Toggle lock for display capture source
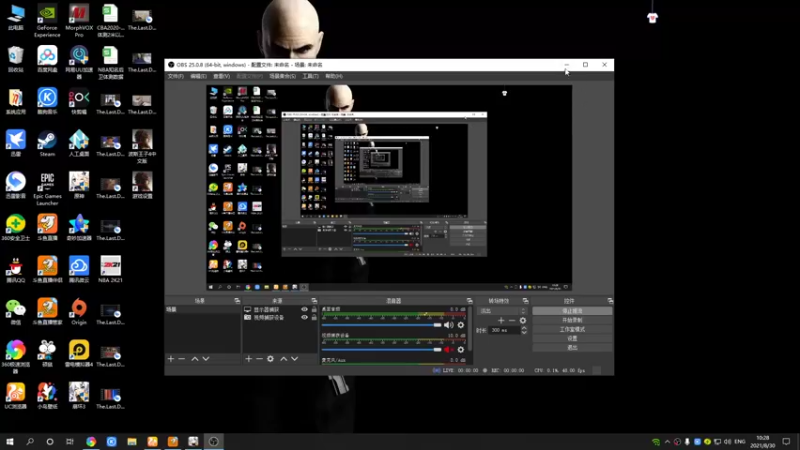This screenshot has width=800, height=450. tap(314, 309)
